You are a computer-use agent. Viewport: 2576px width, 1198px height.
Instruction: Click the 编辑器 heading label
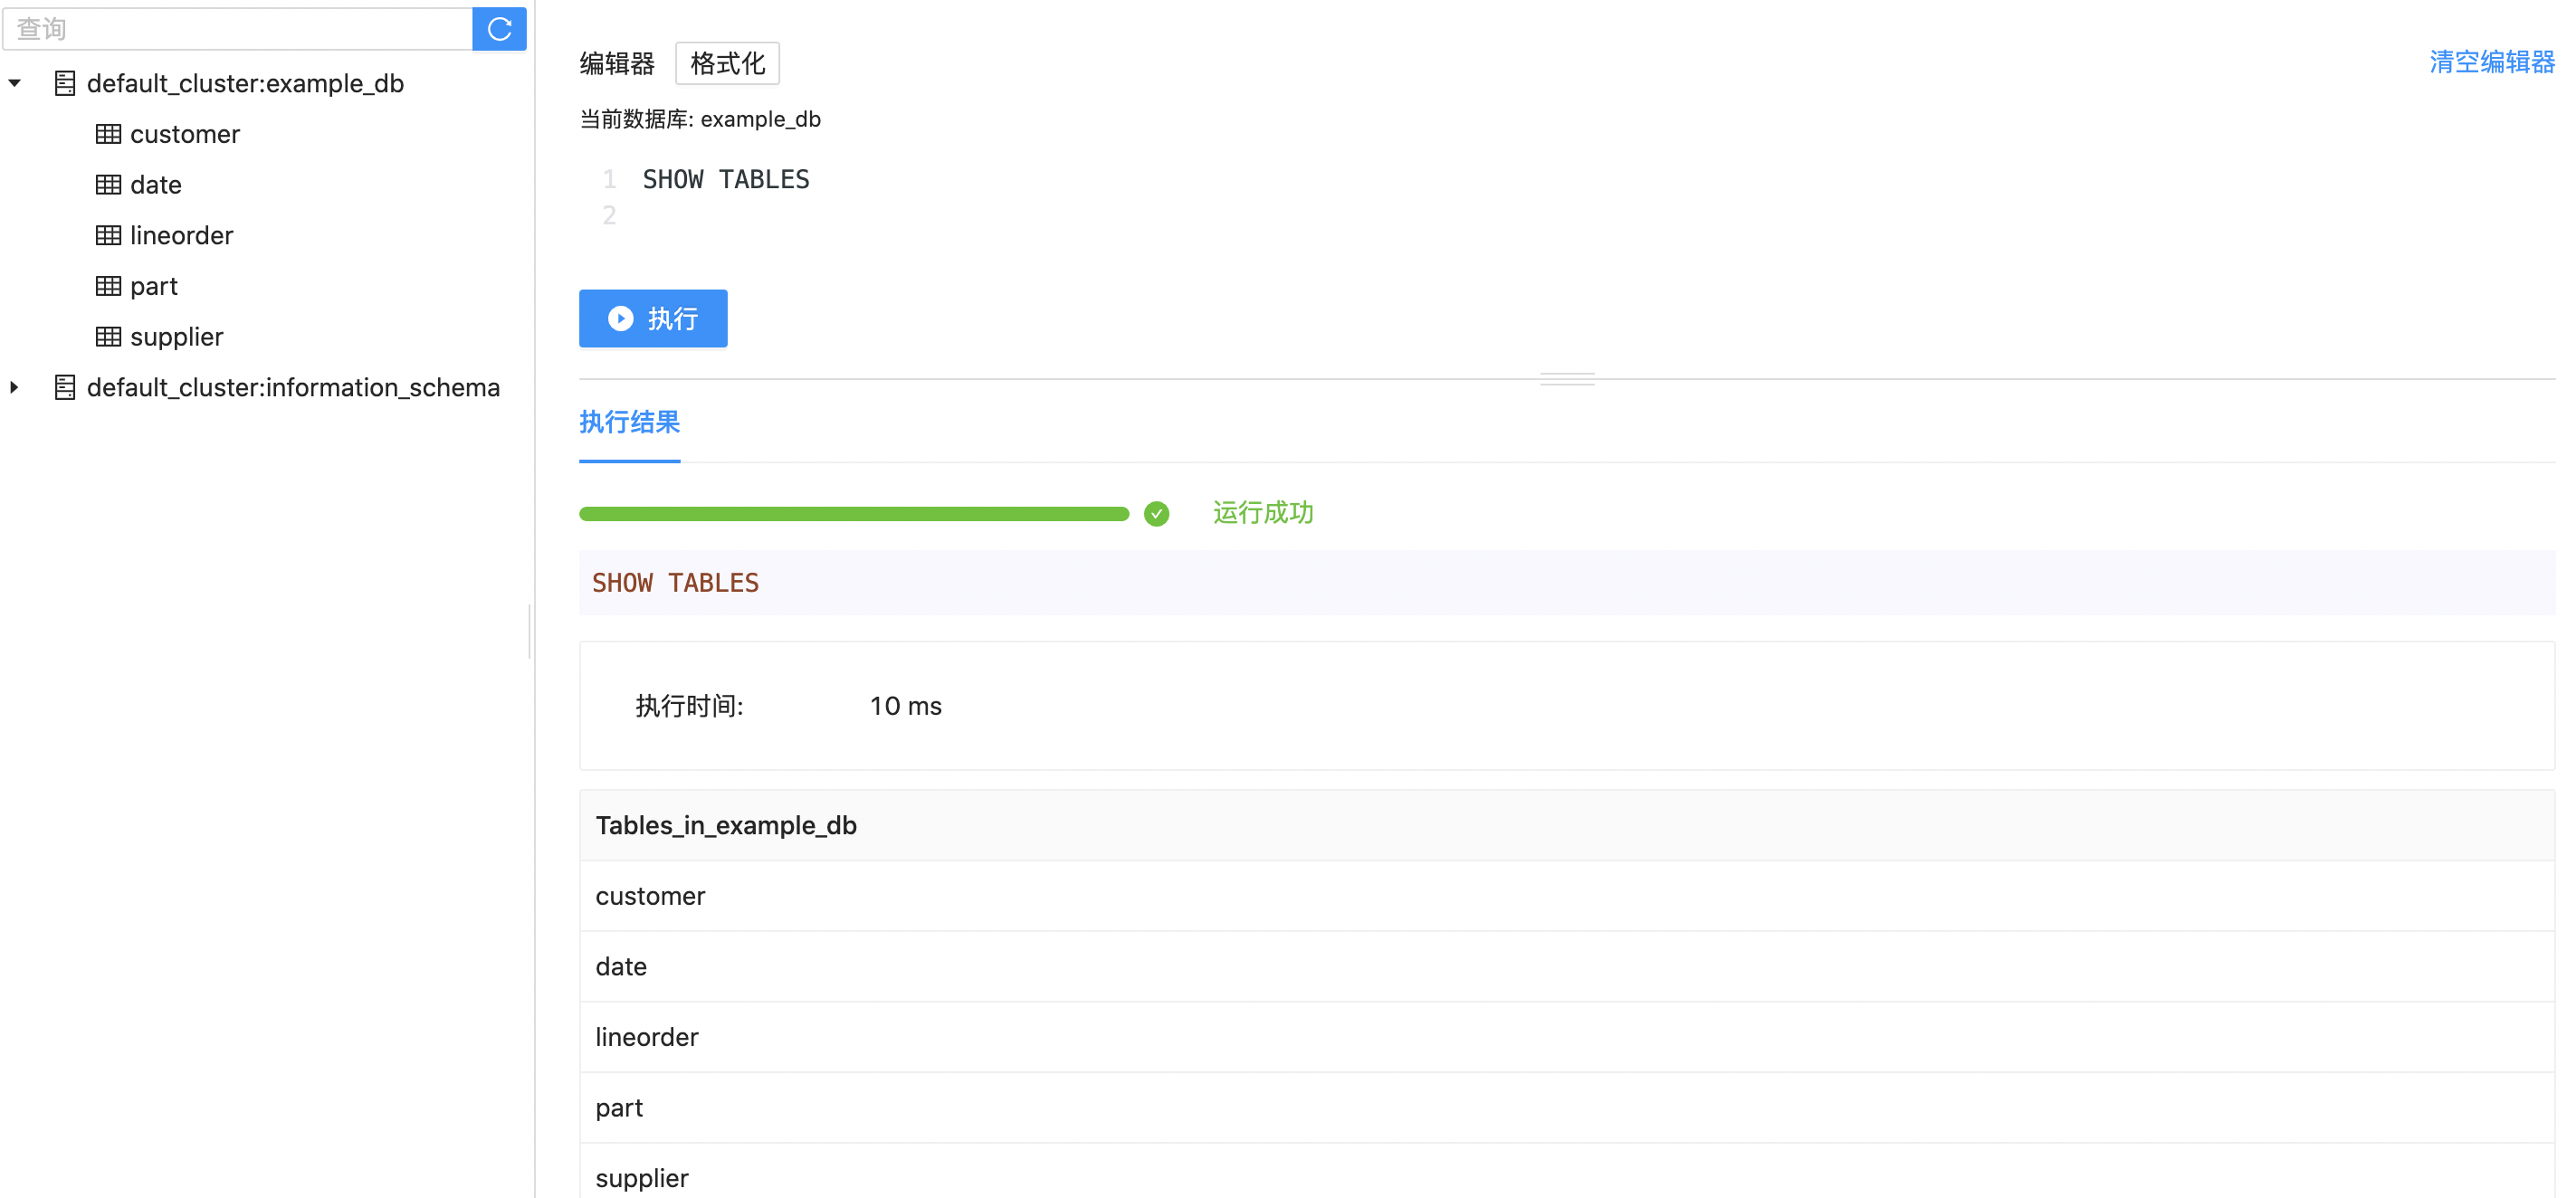pos(617,63)
